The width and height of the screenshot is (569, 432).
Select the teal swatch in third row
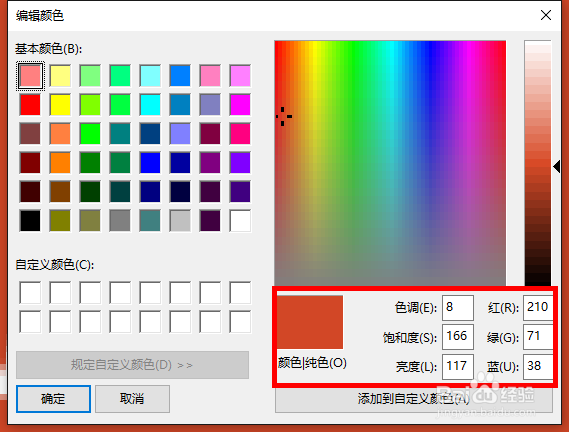point(120,134)
